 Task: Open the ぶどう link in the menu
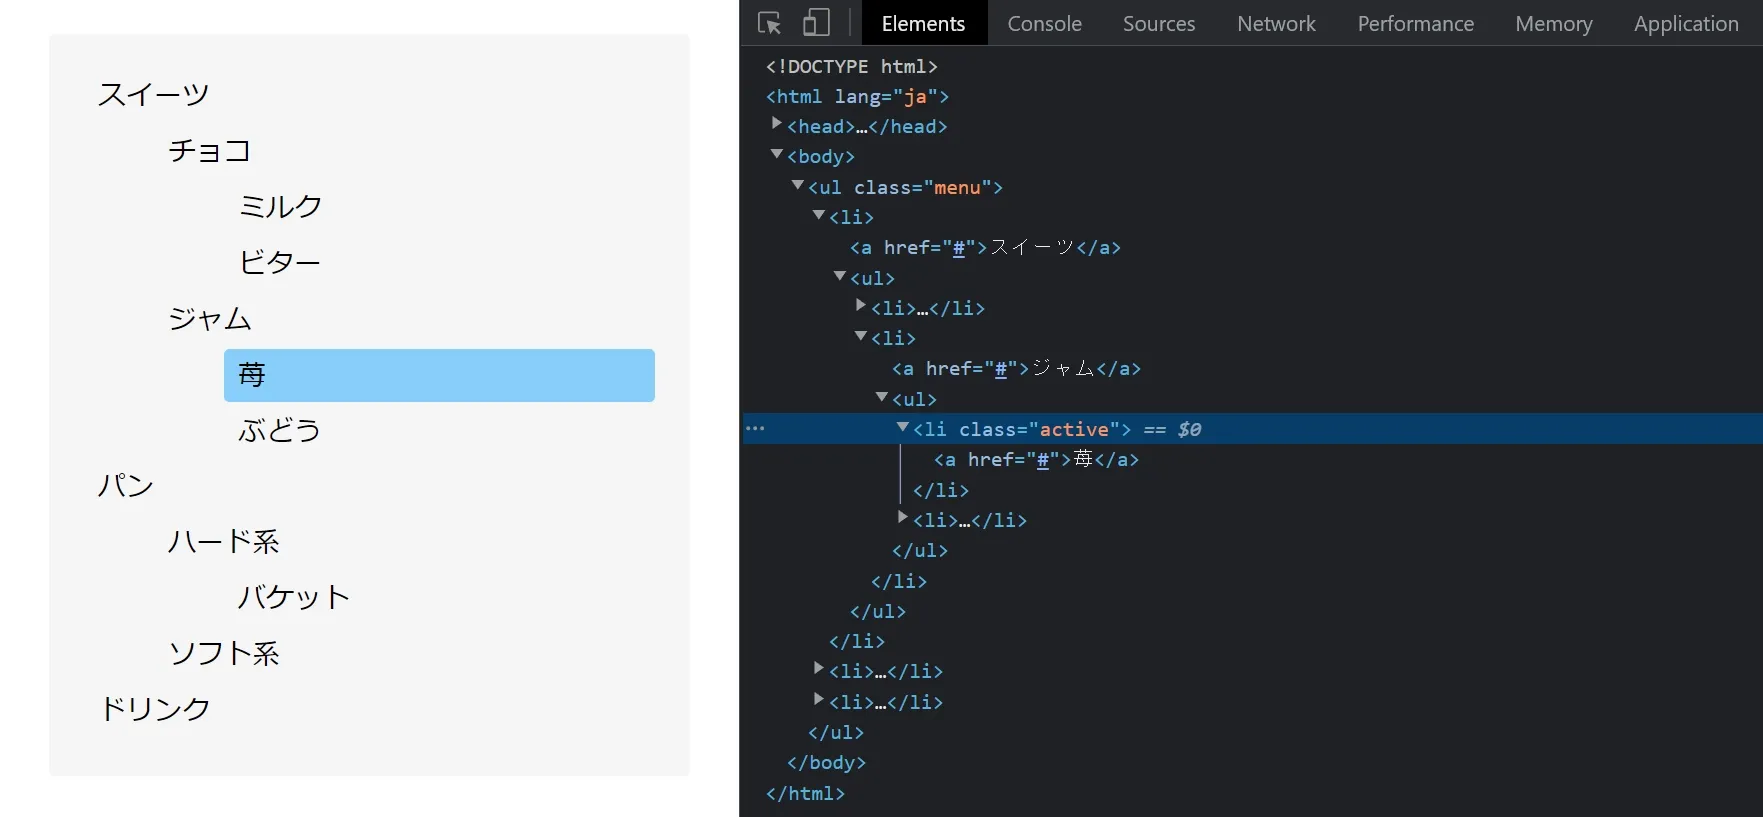pos(279,431)
